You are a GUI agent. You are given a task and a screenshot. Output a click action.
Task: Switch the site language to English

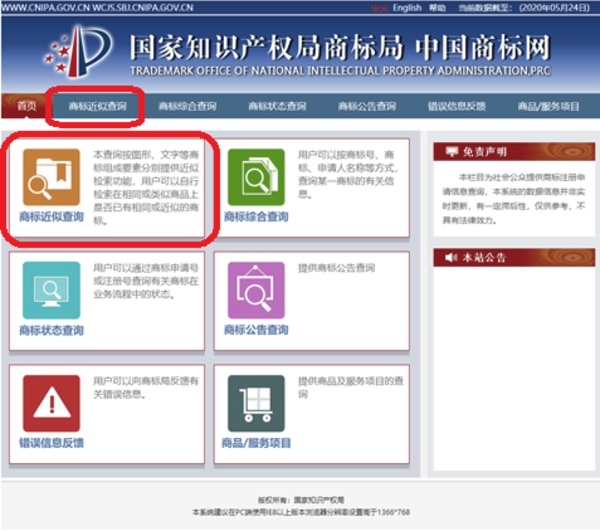407,8
